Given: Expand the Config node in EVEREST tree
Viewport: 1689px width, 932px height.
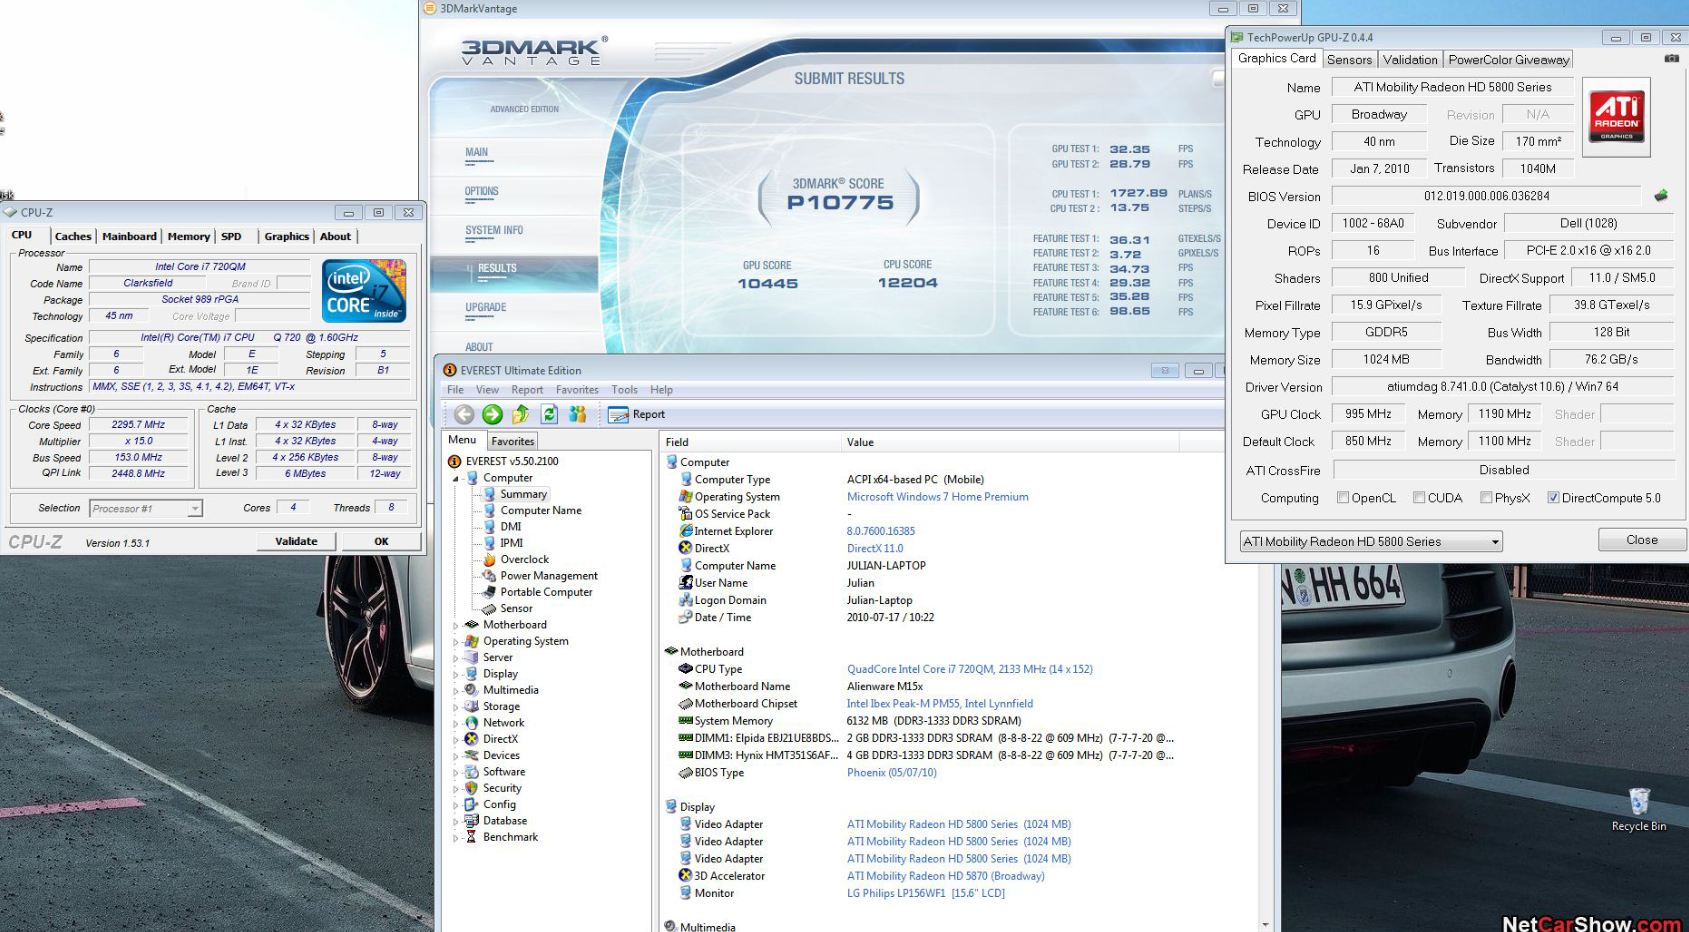Looking at the screenshot, I should pyautogui.click(x=456, y=805).
